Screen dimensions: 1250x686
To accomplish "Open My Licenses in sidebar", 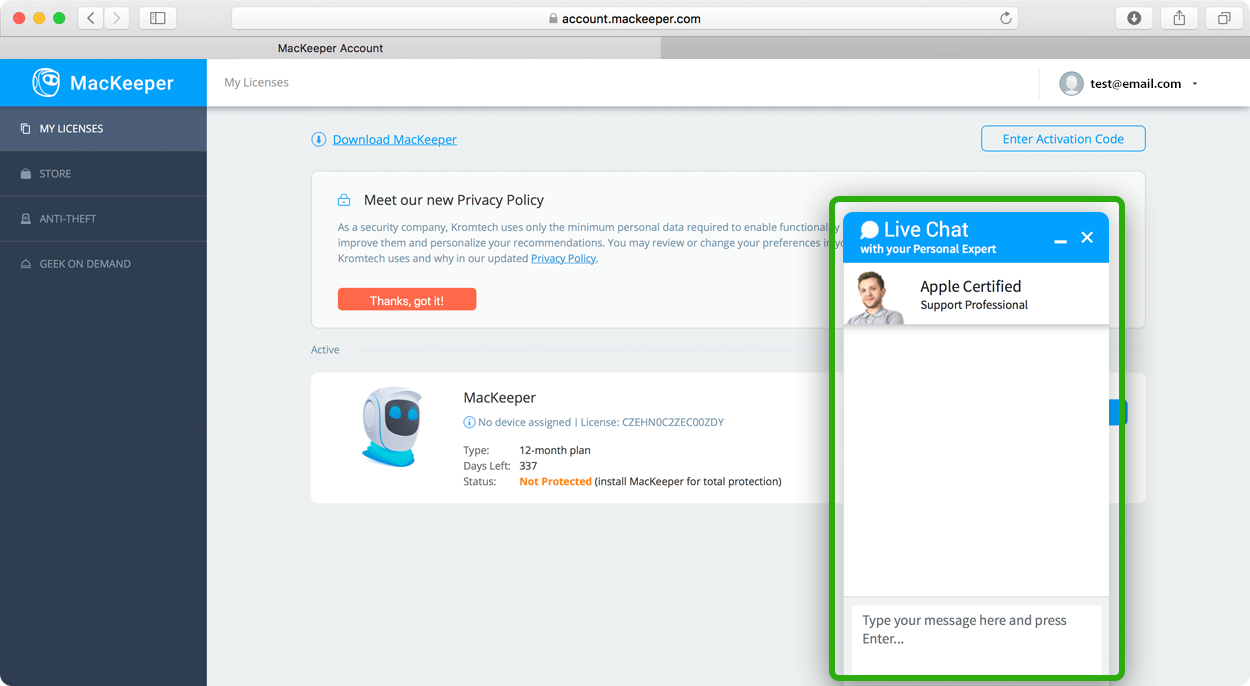I will pyautogui.click(x=103, y=128).
